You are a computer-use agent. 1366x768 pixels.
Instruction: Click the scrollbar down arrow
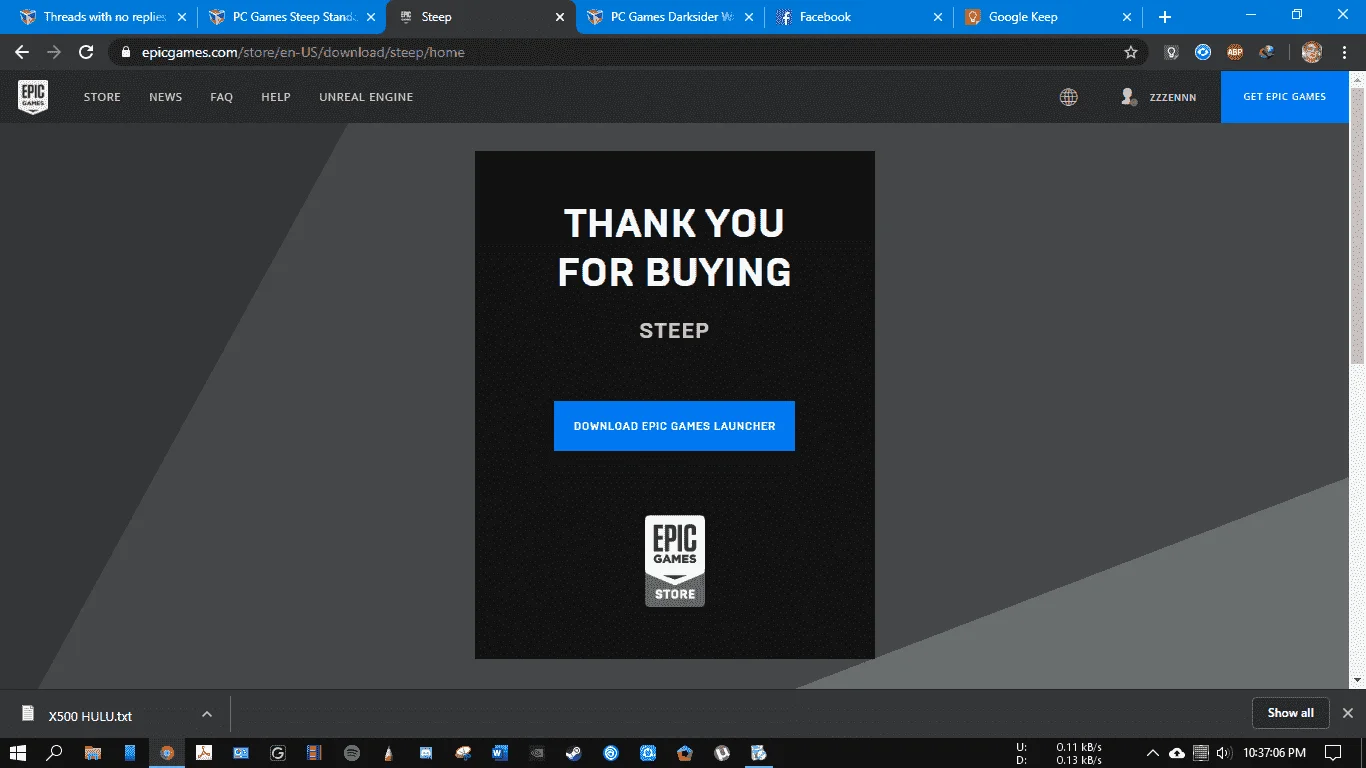(x=1357, y=681)
